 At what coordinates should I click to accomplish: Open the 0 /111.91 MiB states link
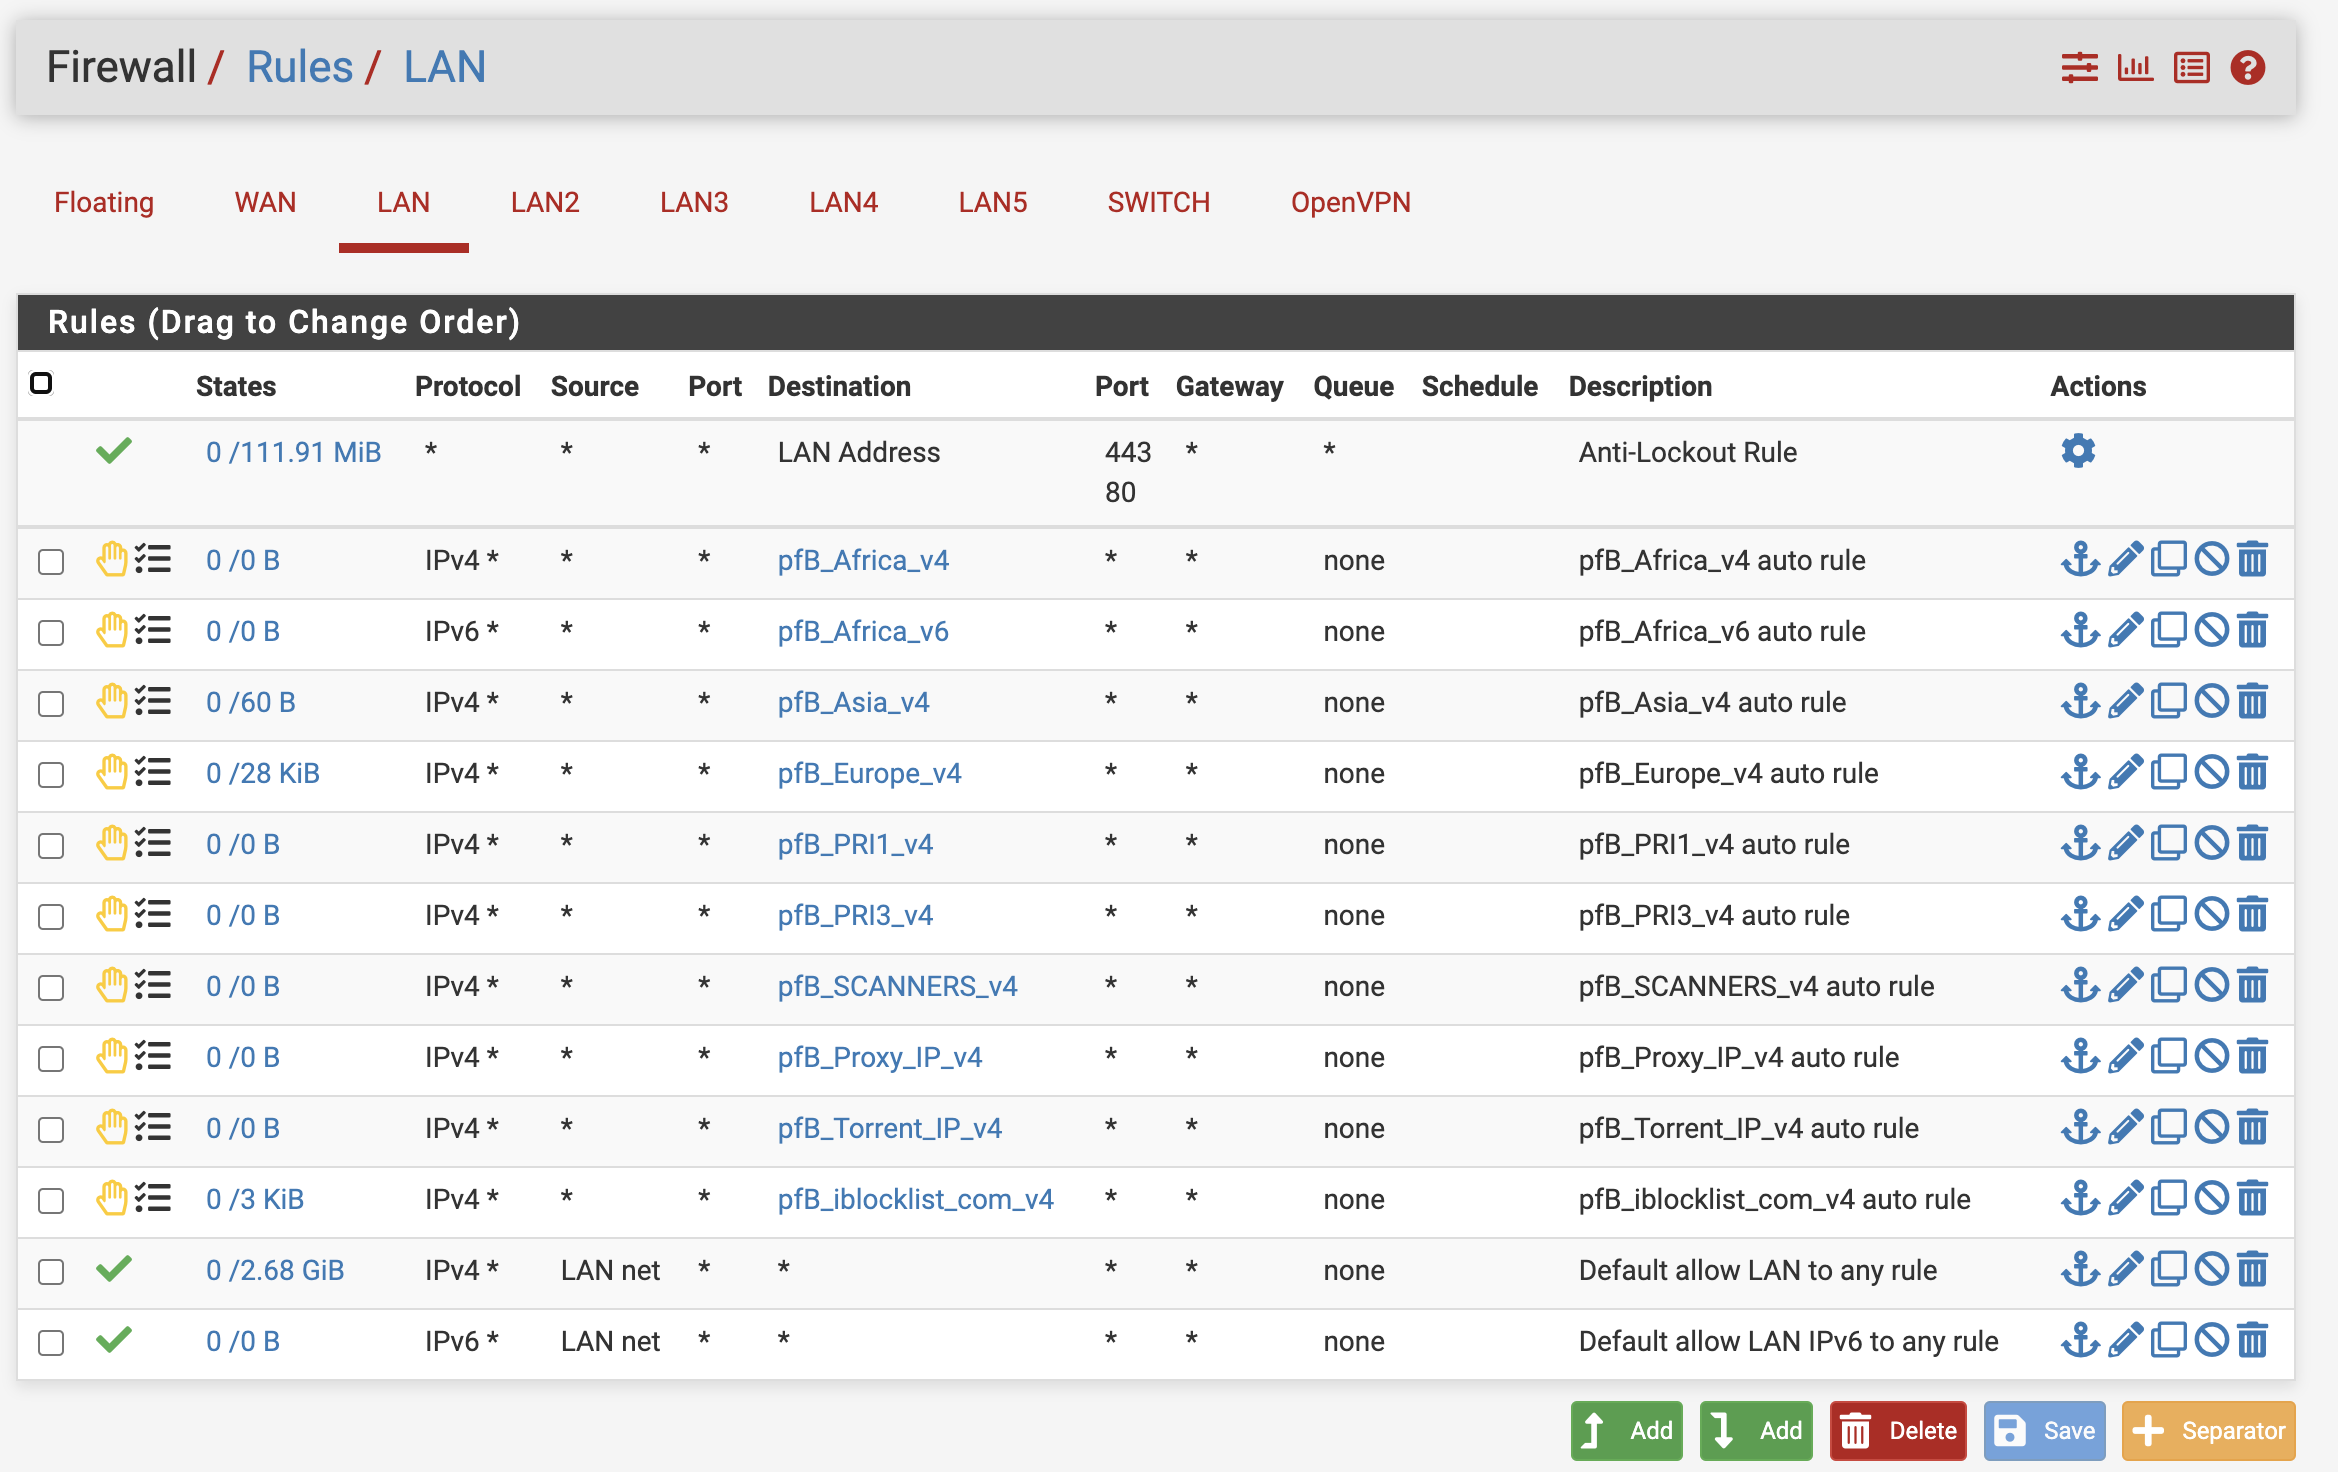[x=293, y=452]
